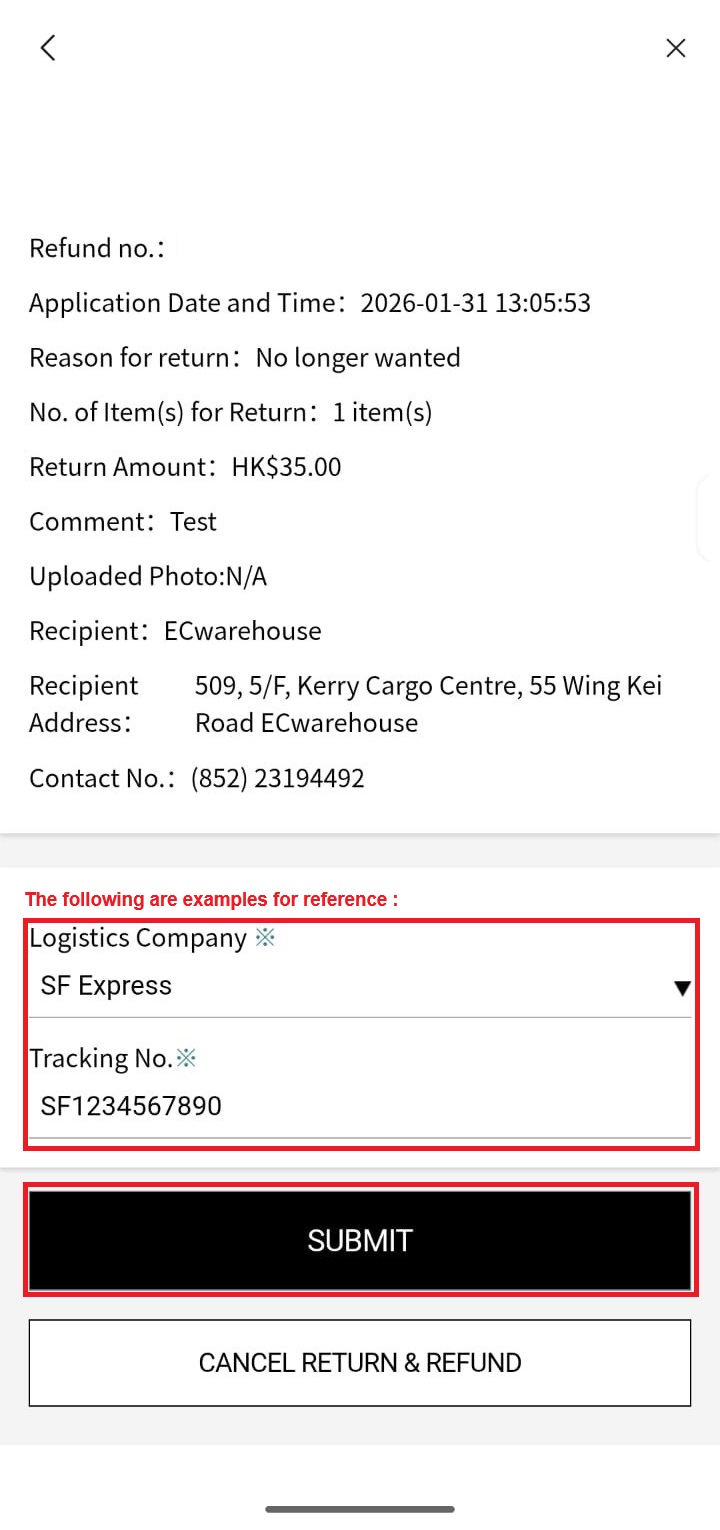The width and height of the screenshot is (720, 1530).
Task: Click the 'No longer wanted' return reason
Action: 358,358
